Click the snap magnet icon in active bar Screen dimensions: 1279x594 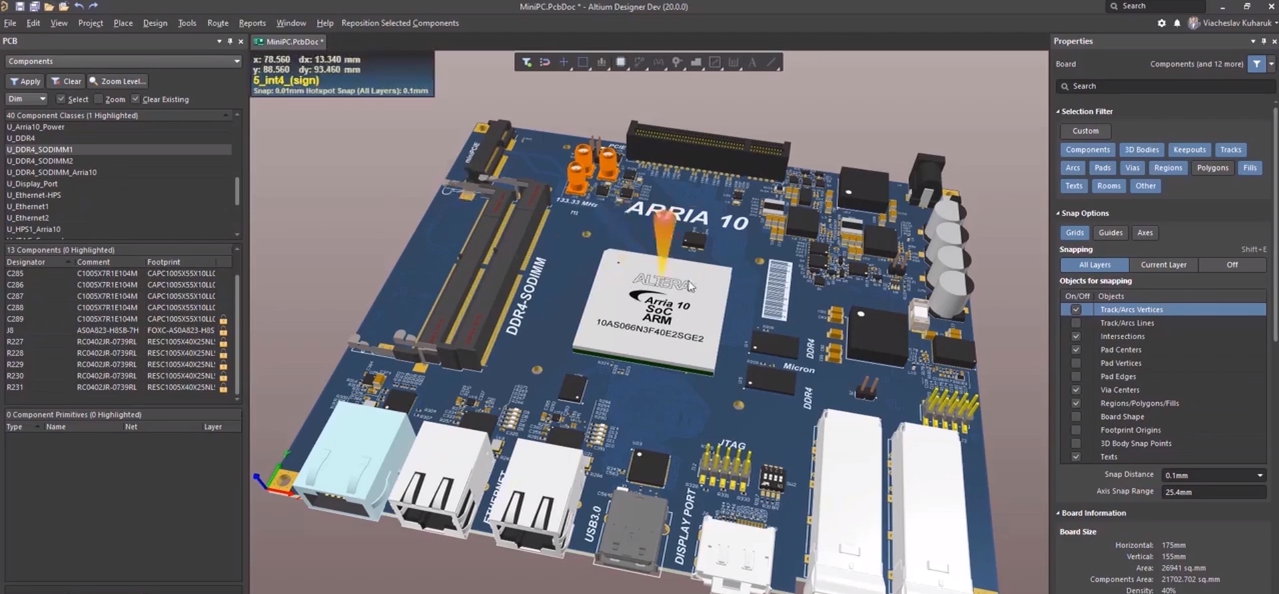545,62
